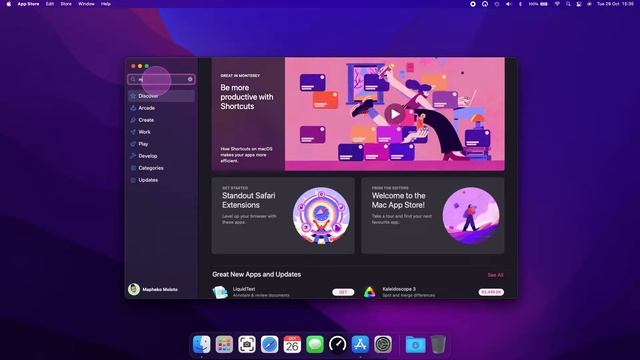The height and width of the screenshot is (360, 640).
Task: Click the Work paper-plane icon
Action: tap(133, 132)
